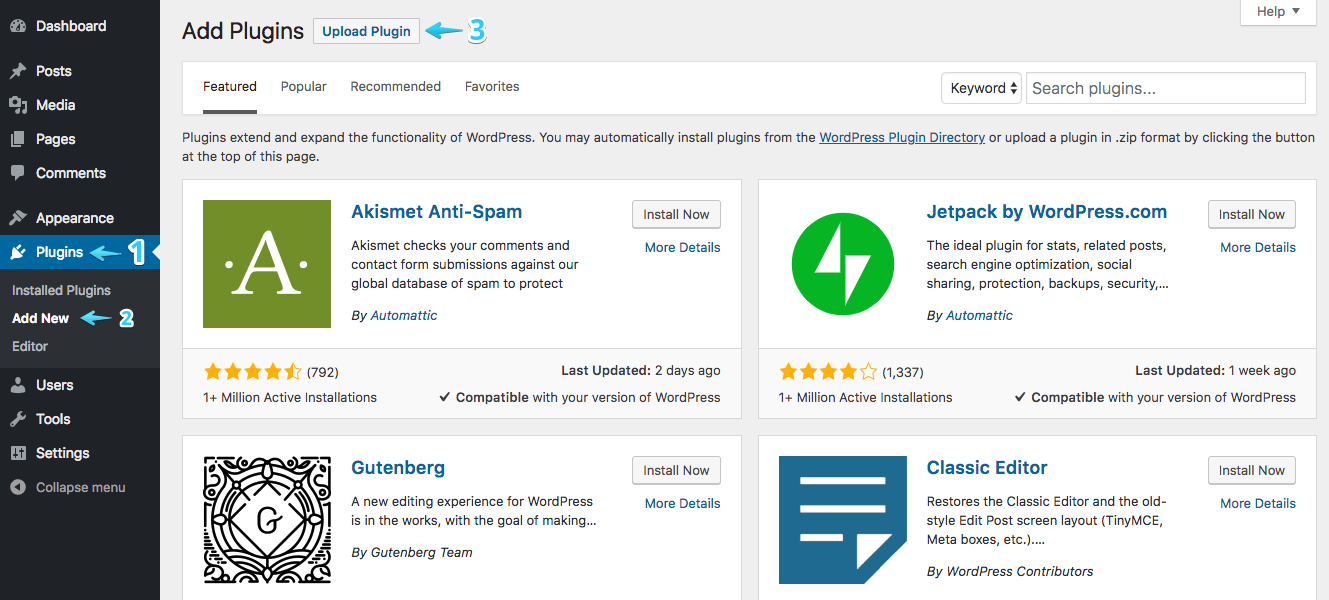Click the Automattic author link under Akismet
This screenshot has height=600, width=1329.
click(x=404, y=315)
